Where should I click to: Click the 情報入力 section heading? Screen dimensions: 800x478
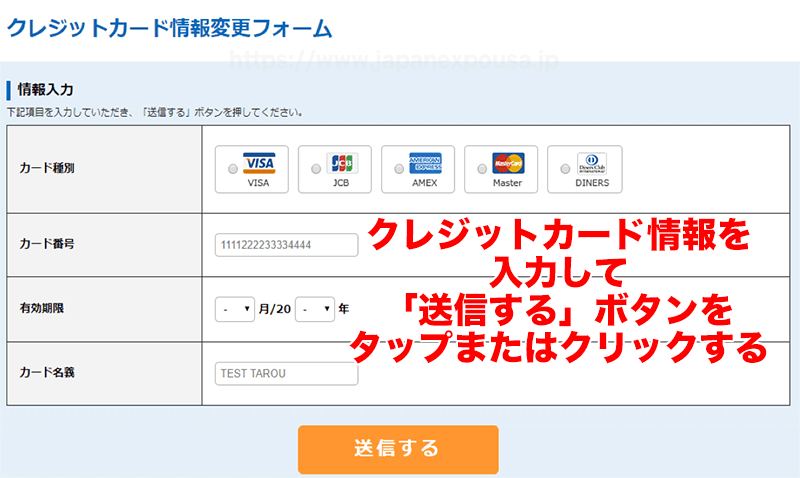[x=45, y=90]
